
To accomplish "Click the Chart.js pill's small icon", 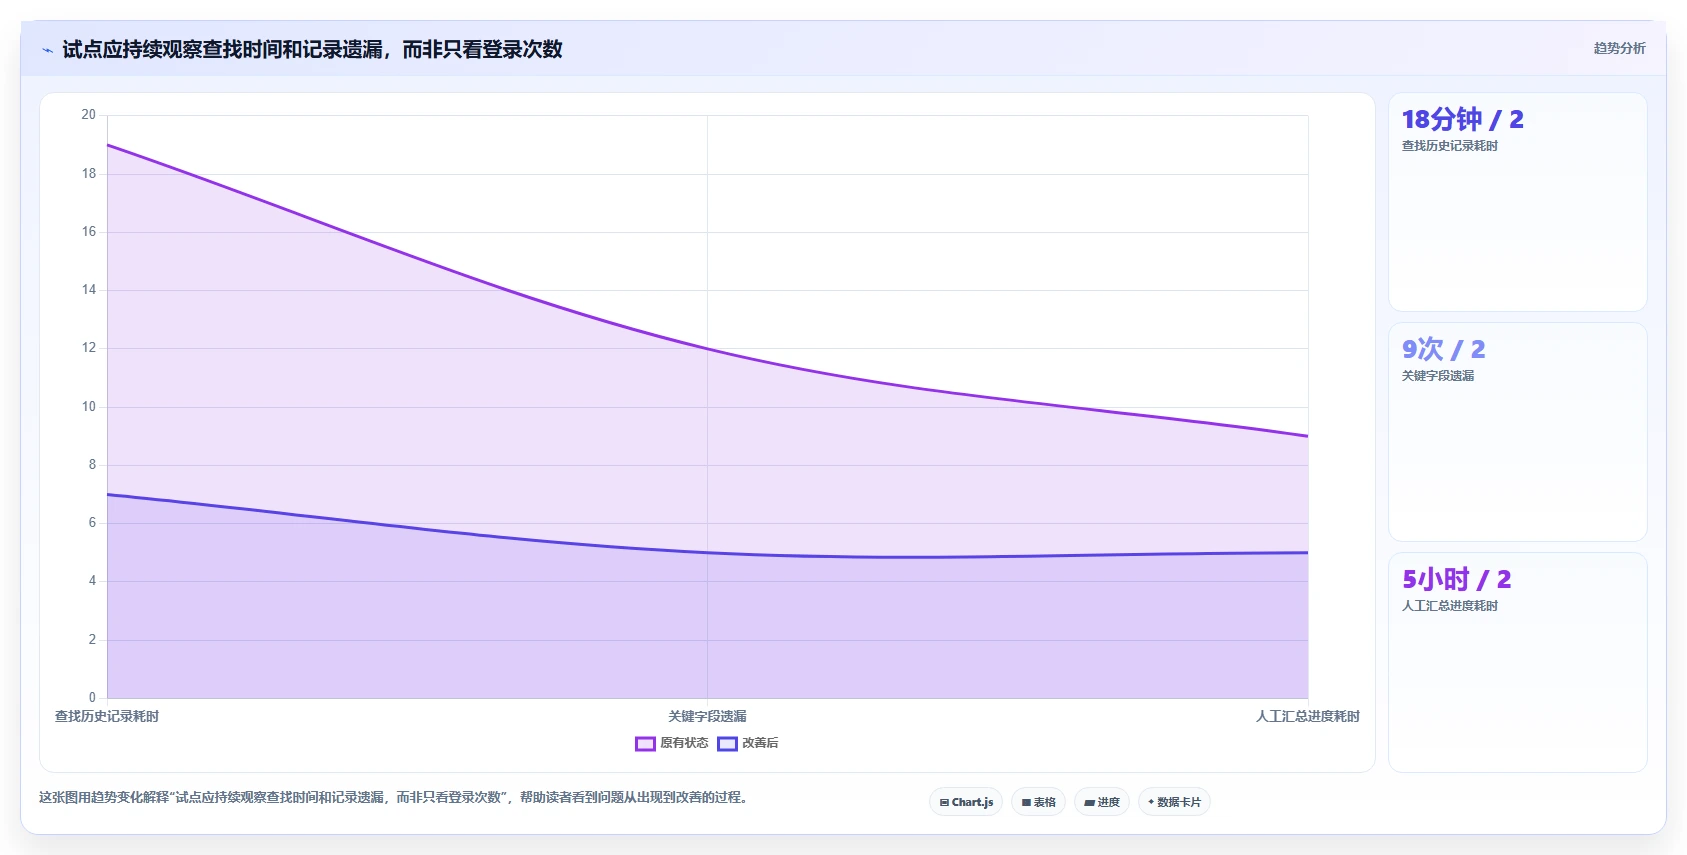I will [x=944, y=802].
